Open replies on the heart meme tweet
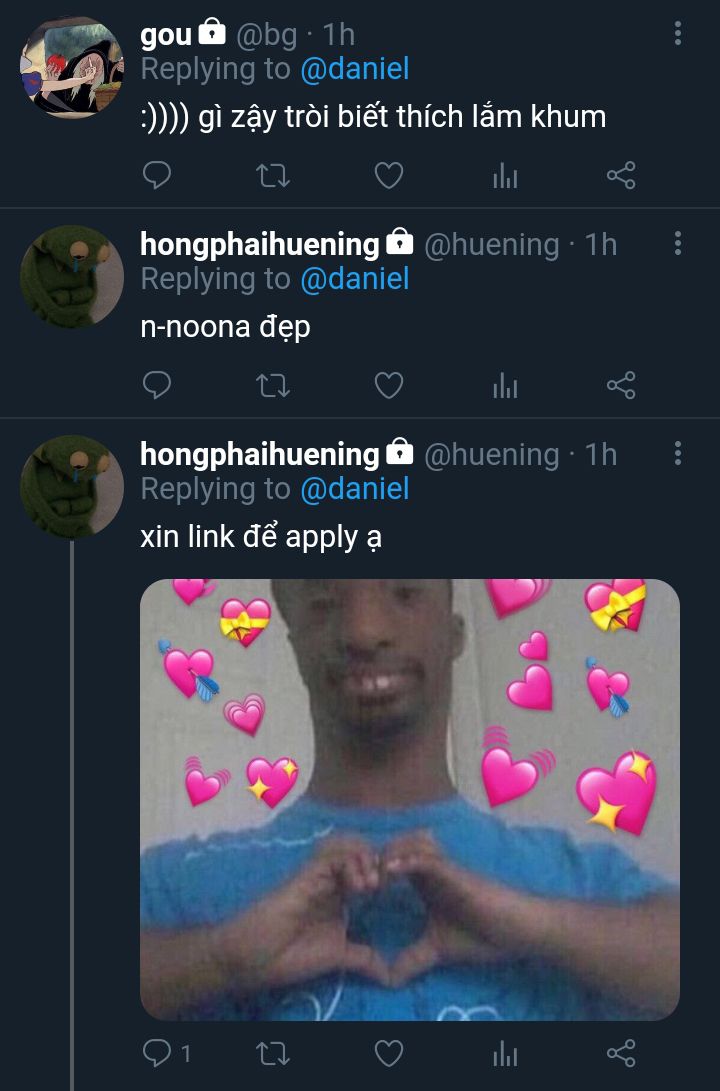The height and width of the screenshot is (1091, 720). click(x=166, y=1053)
